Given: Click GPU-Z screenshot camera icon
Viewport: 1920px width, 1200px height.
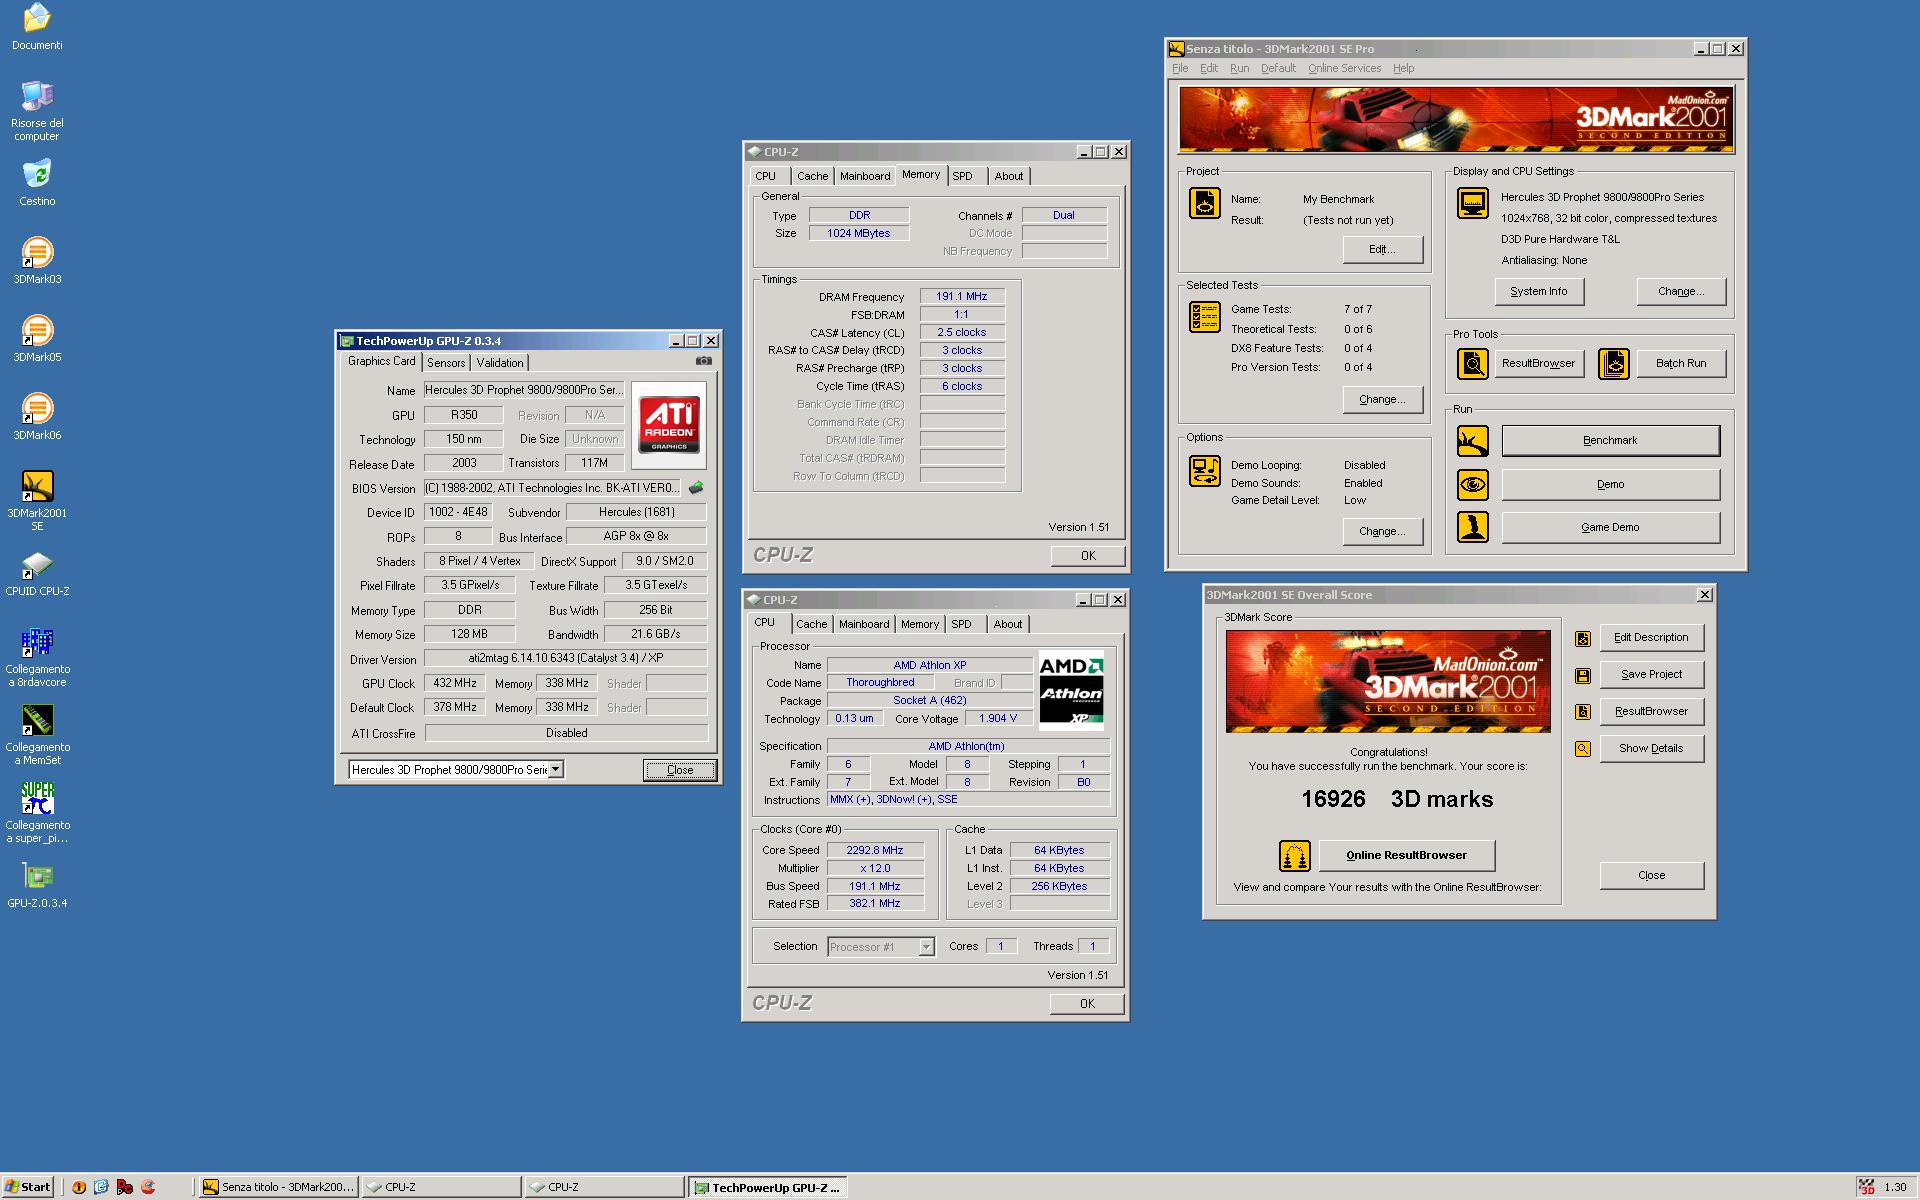Looking at the screenshot, I should [704, 361].
